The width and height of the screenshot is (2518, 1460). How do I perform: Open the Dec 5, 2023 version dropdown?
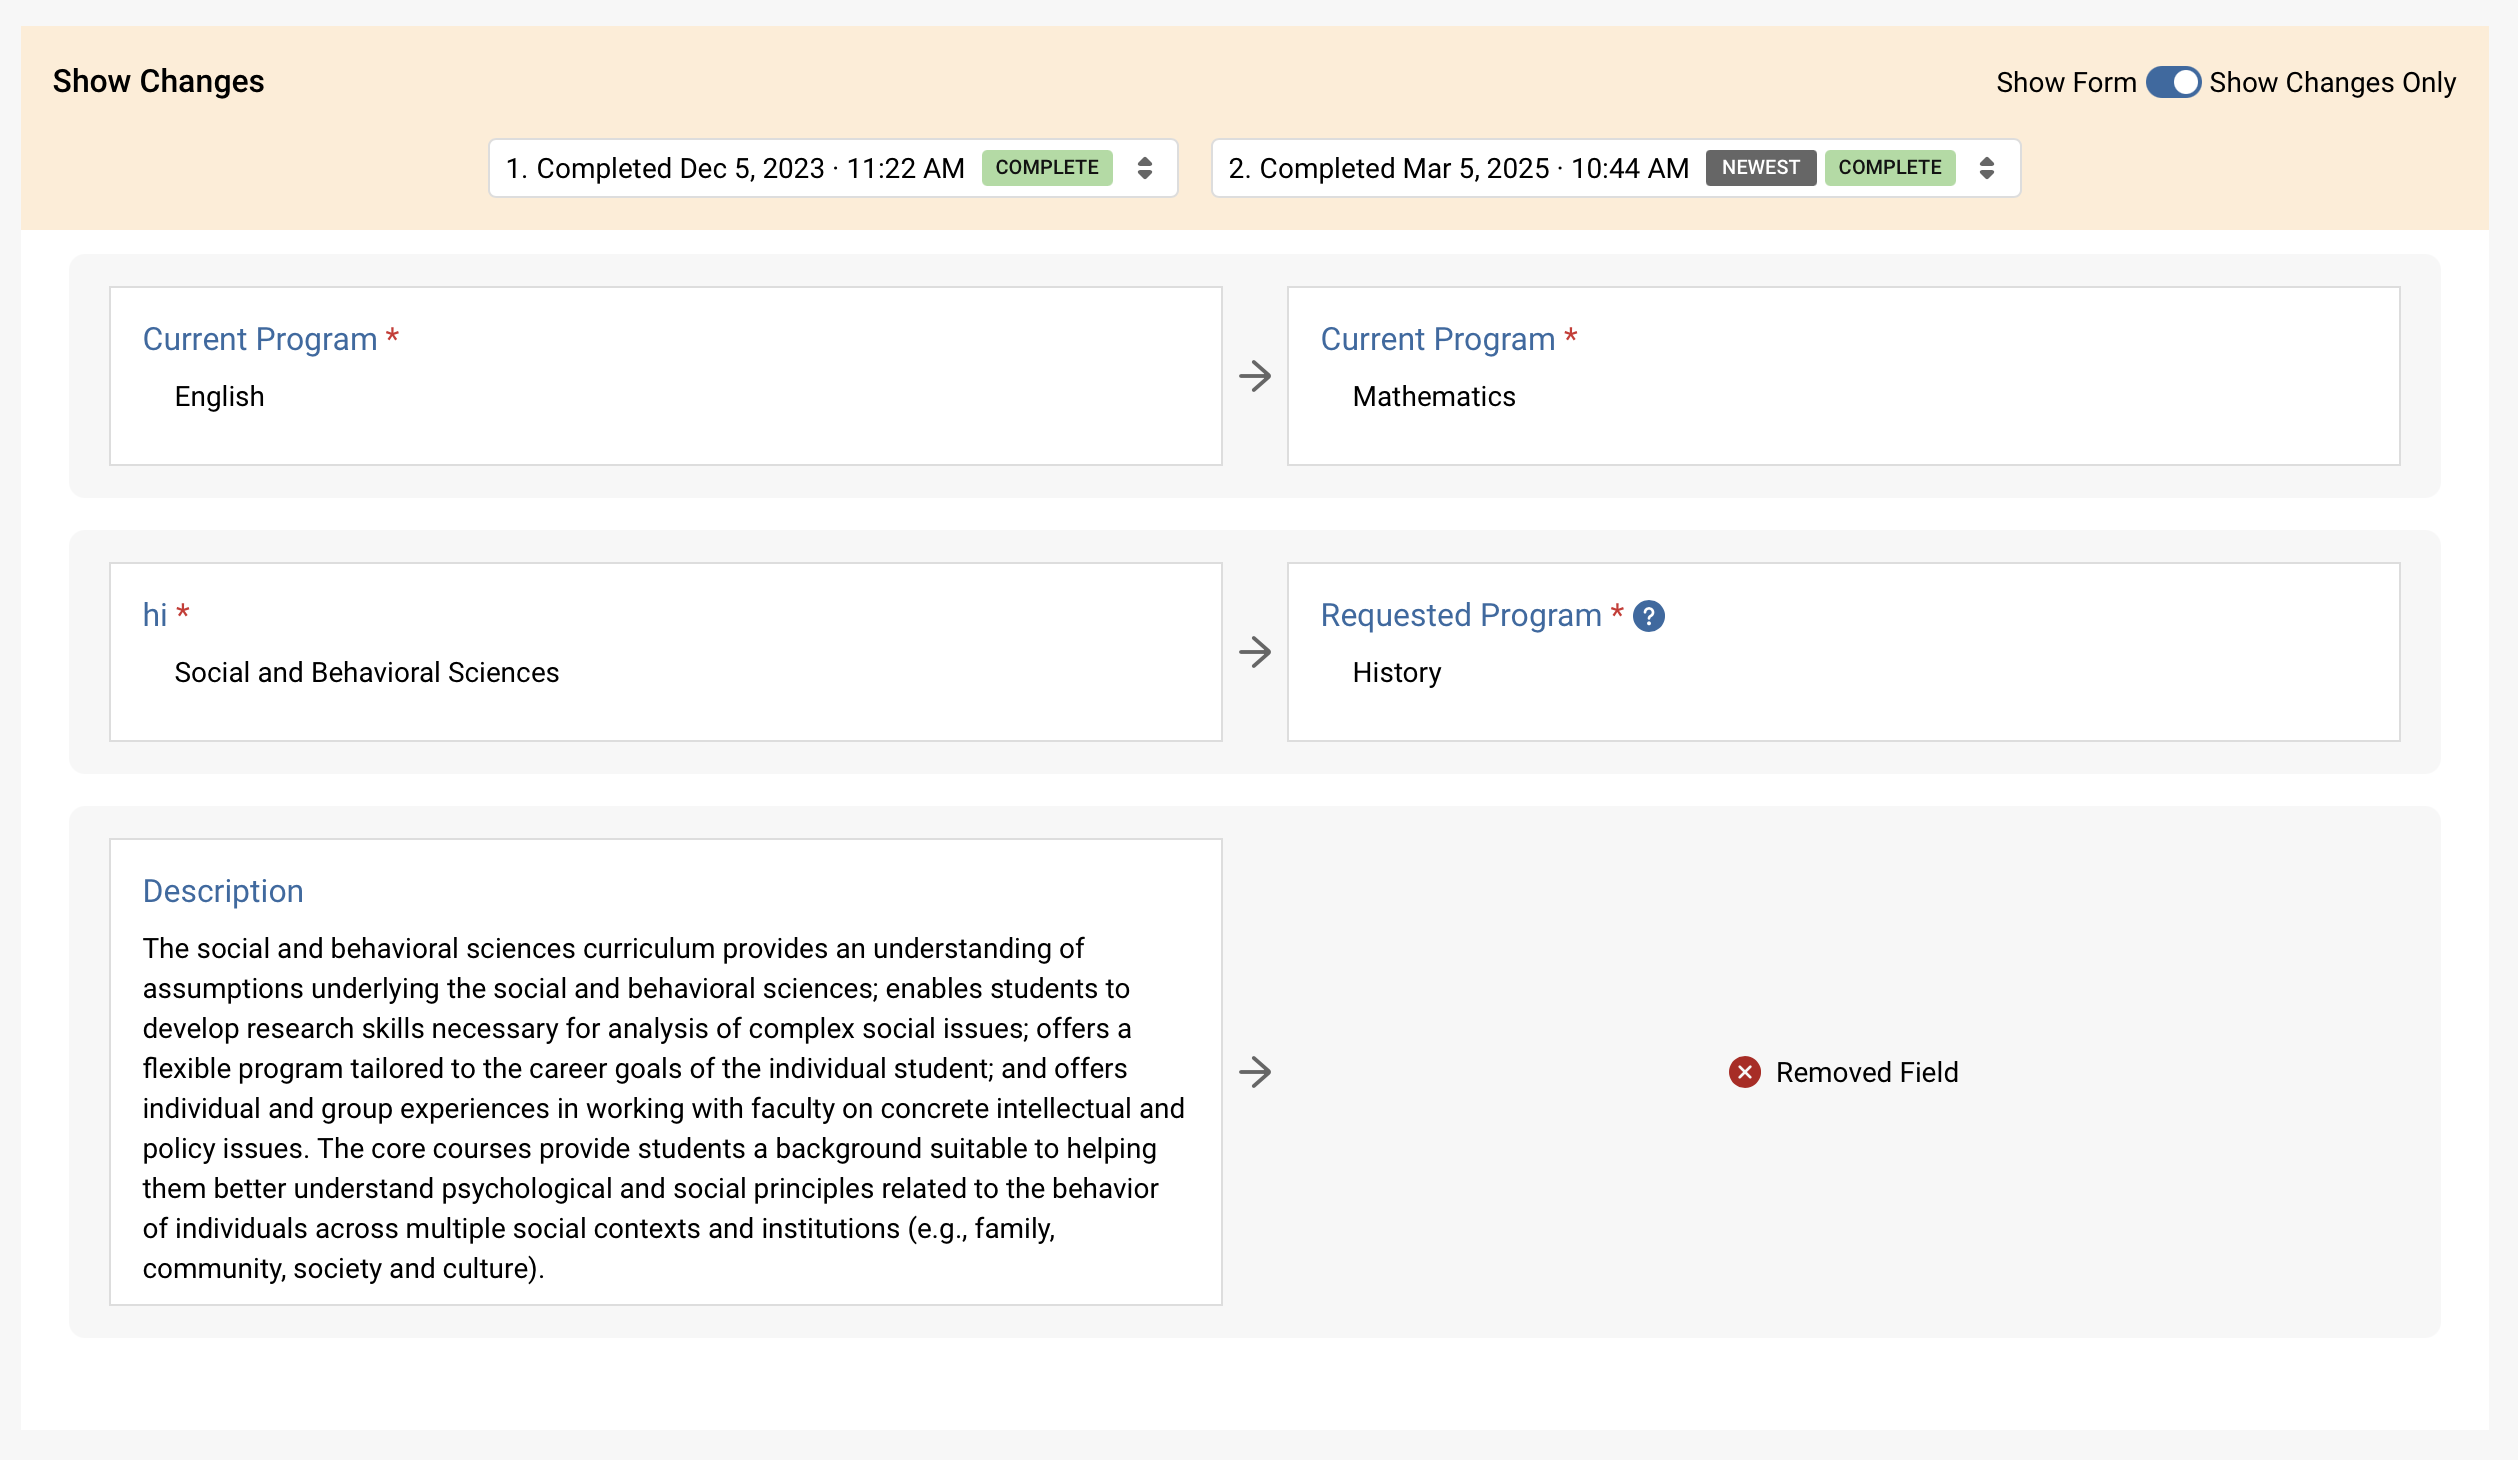click(735, 168)
